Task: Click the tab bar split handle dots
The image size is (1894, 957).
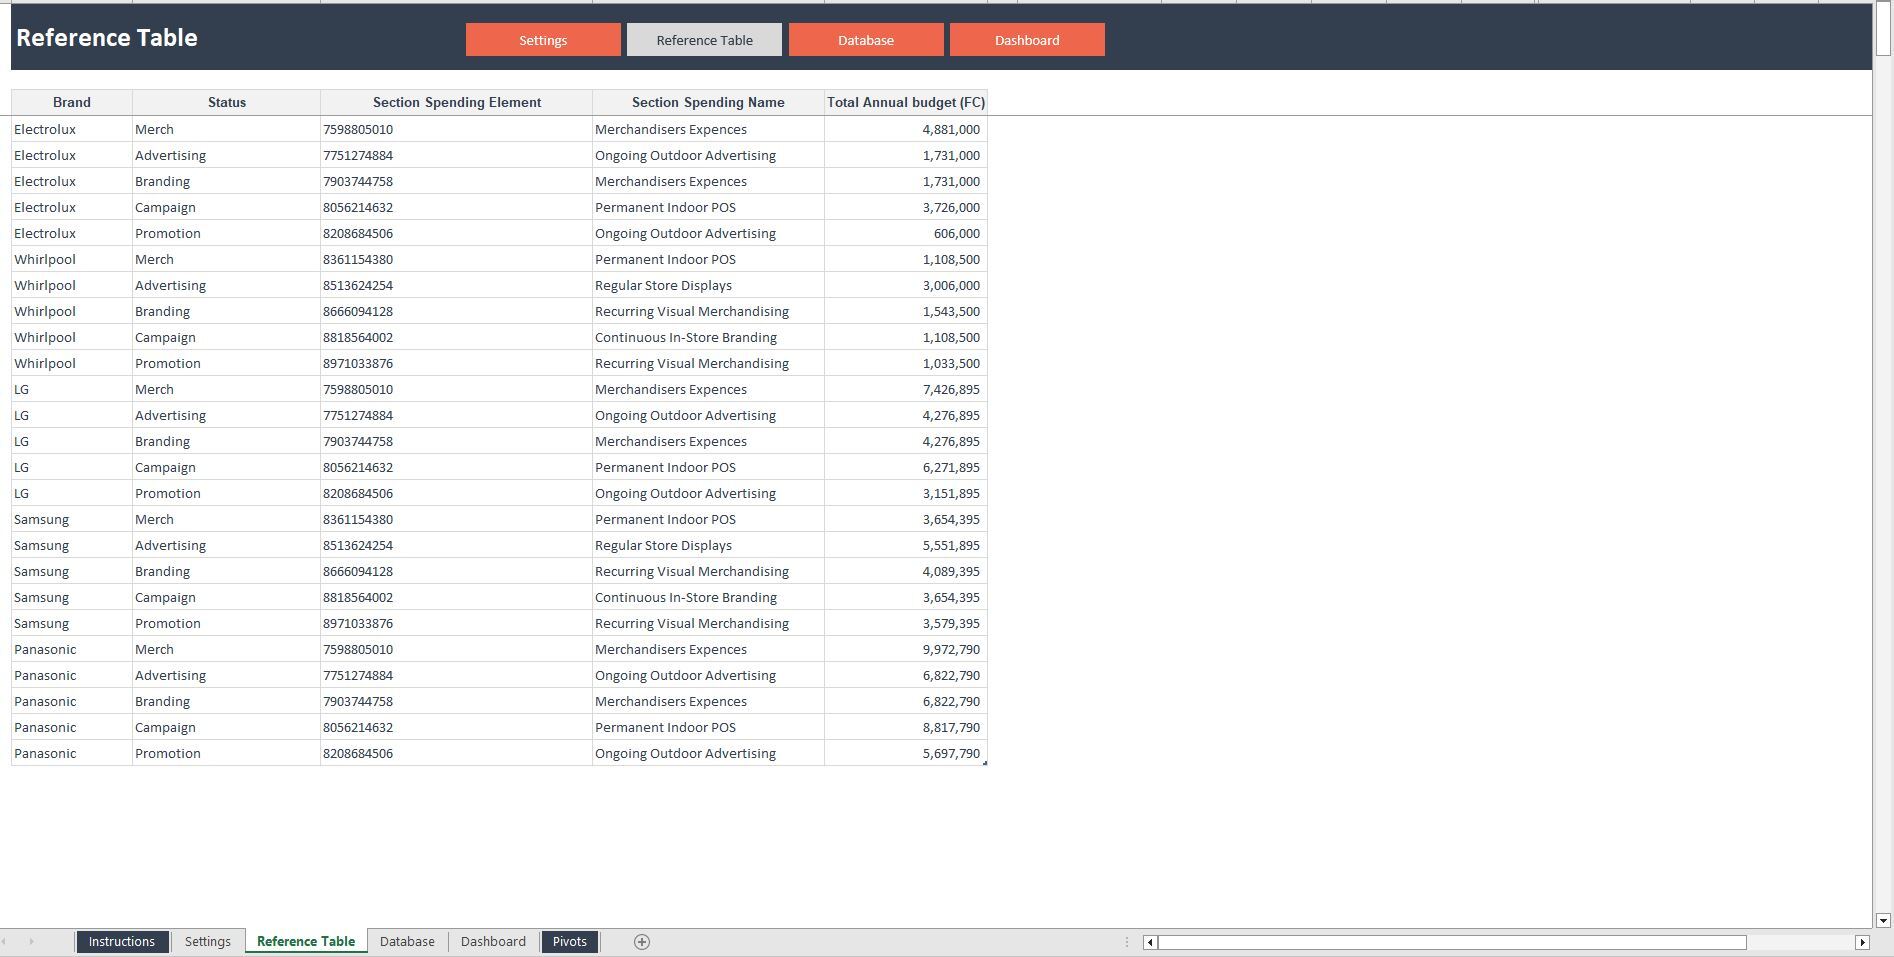Action: pos(1127,942)
